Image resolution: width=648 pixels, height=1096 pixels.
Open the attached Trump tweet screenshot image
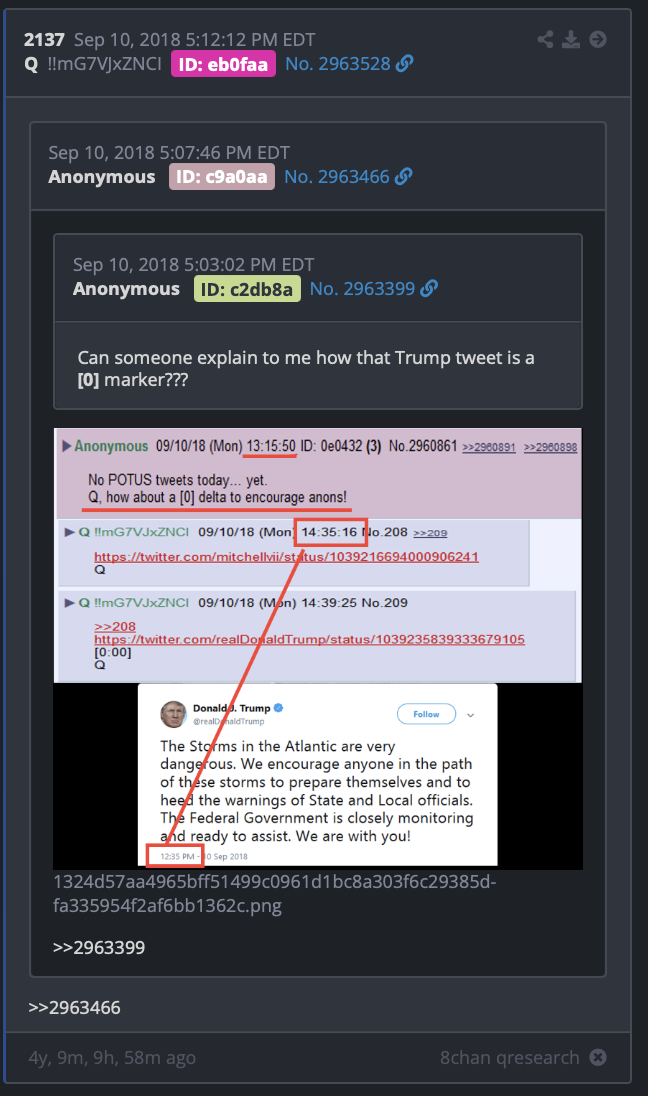pos(318,649)
